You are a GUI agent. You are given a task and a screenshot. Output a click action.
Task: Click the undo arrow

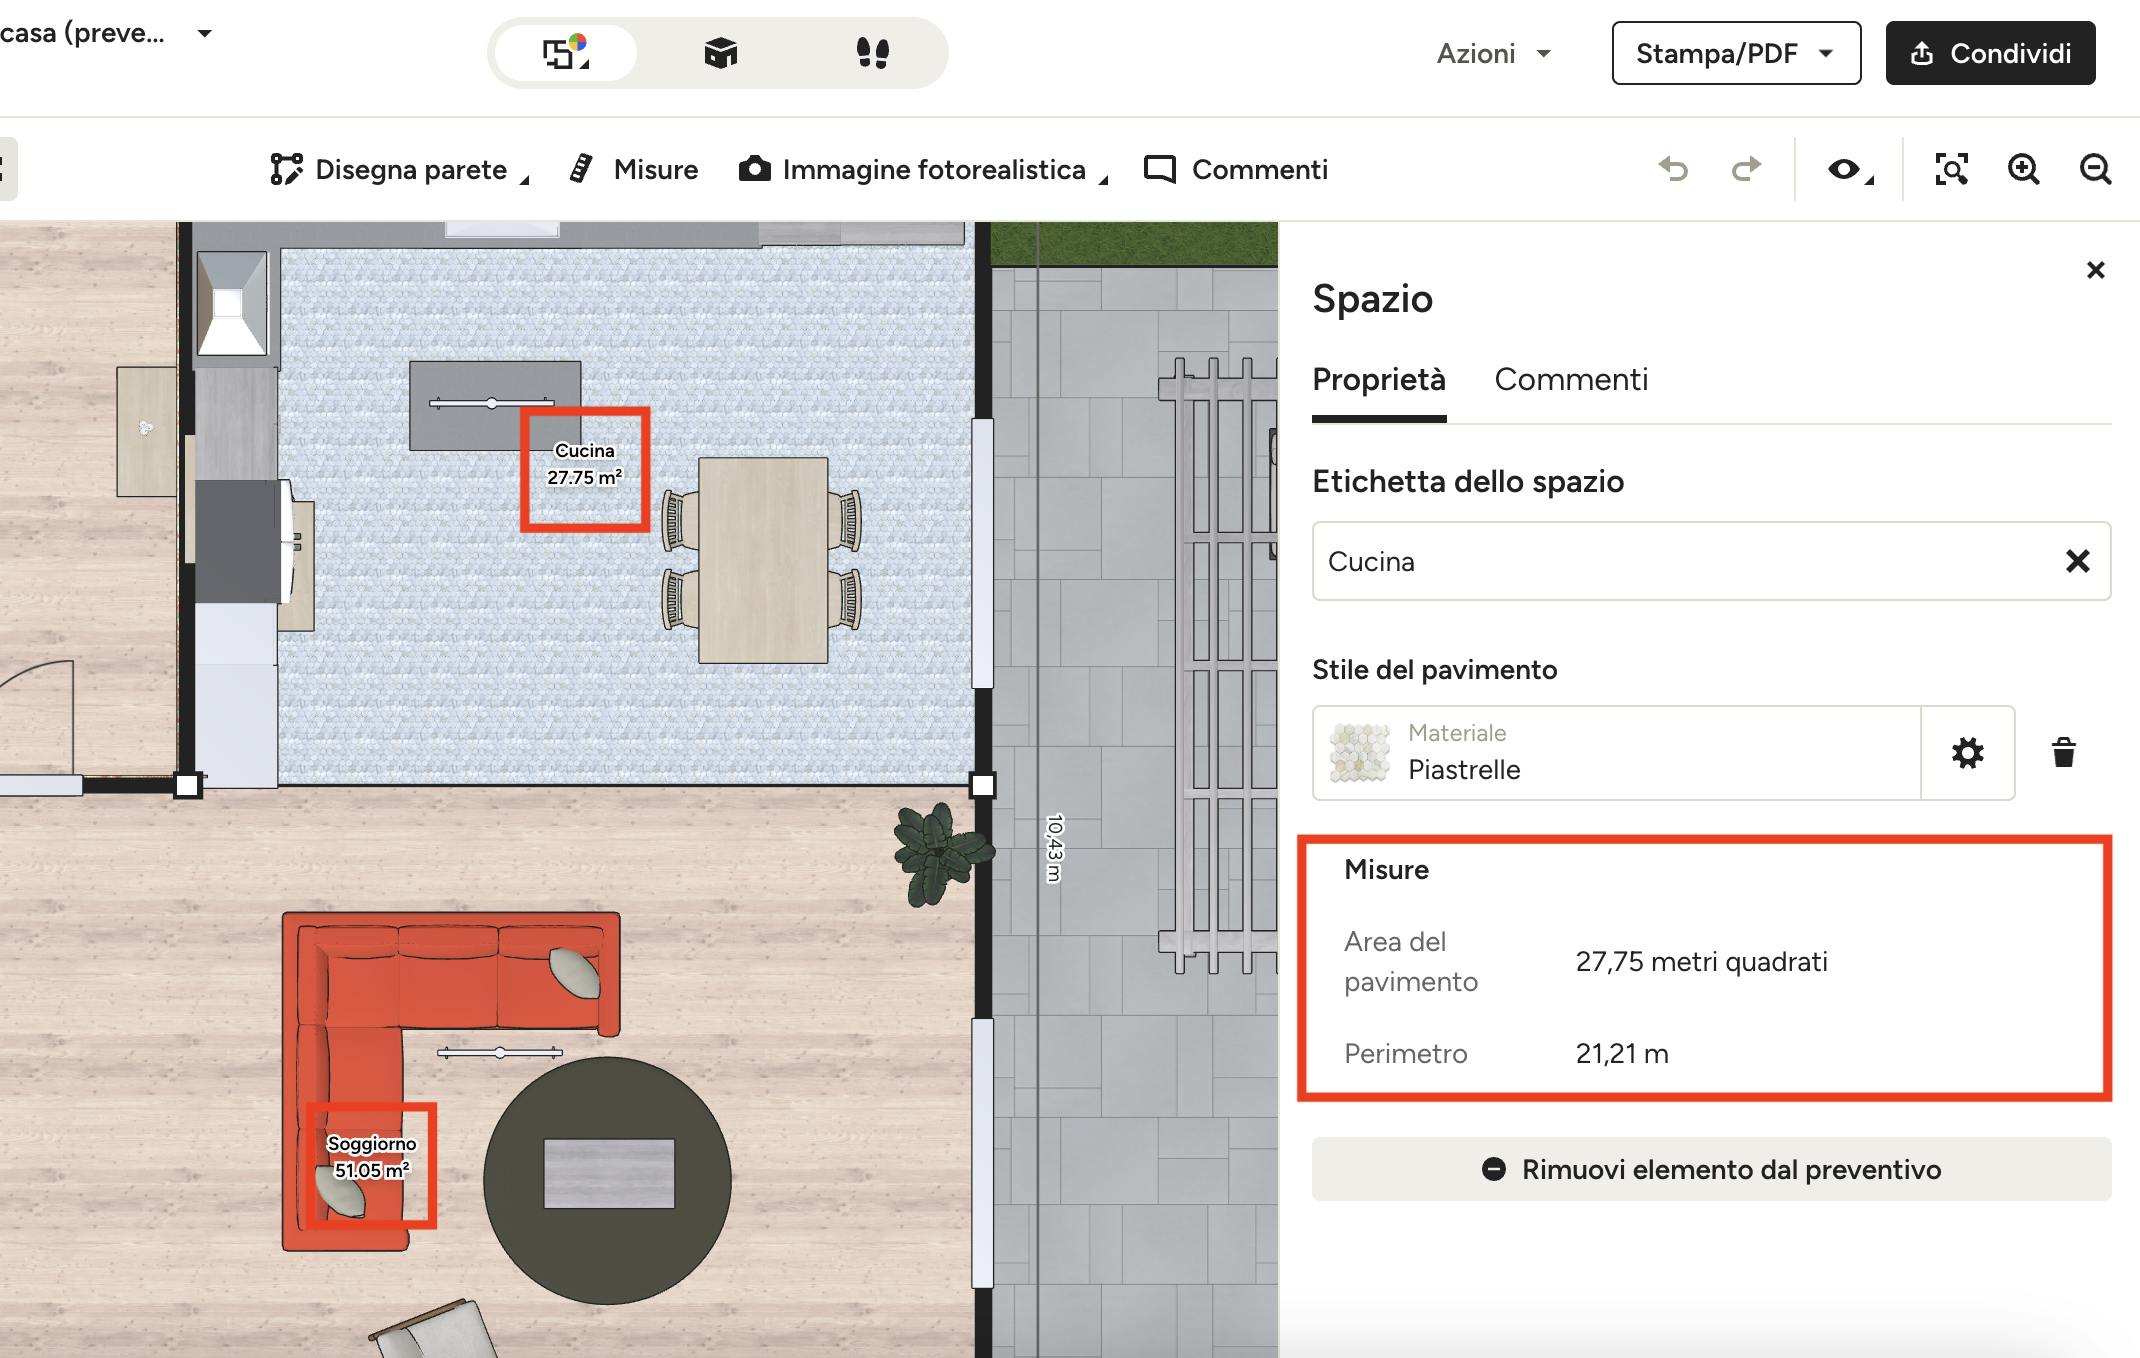click(1672, 169)
